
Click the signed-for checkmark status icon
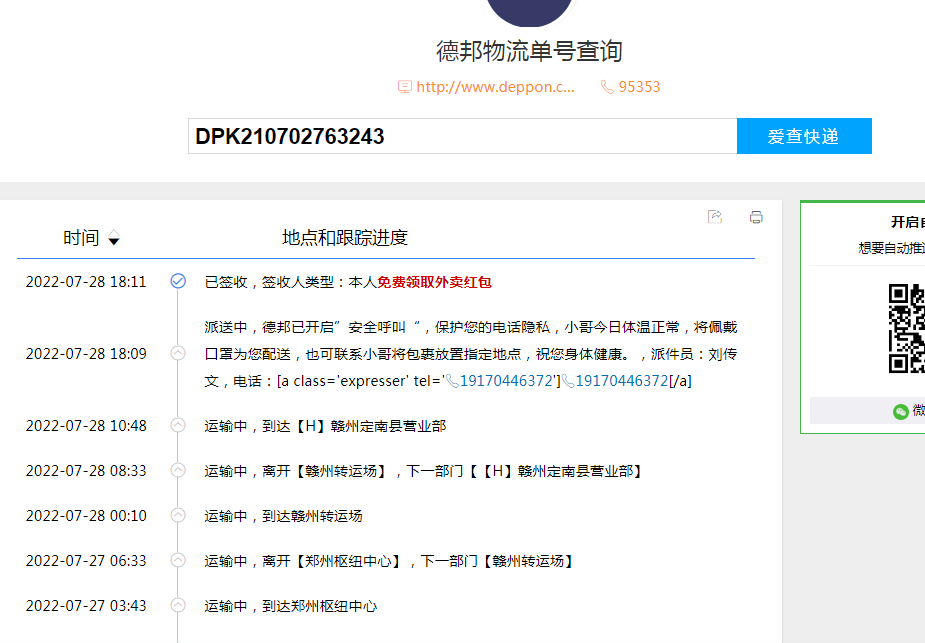pos(178,281)
